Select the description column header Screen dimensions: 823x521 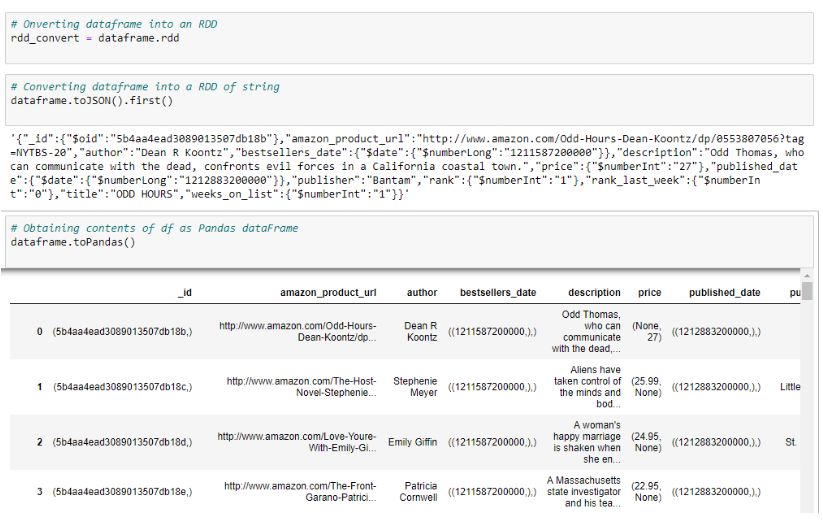594,293
